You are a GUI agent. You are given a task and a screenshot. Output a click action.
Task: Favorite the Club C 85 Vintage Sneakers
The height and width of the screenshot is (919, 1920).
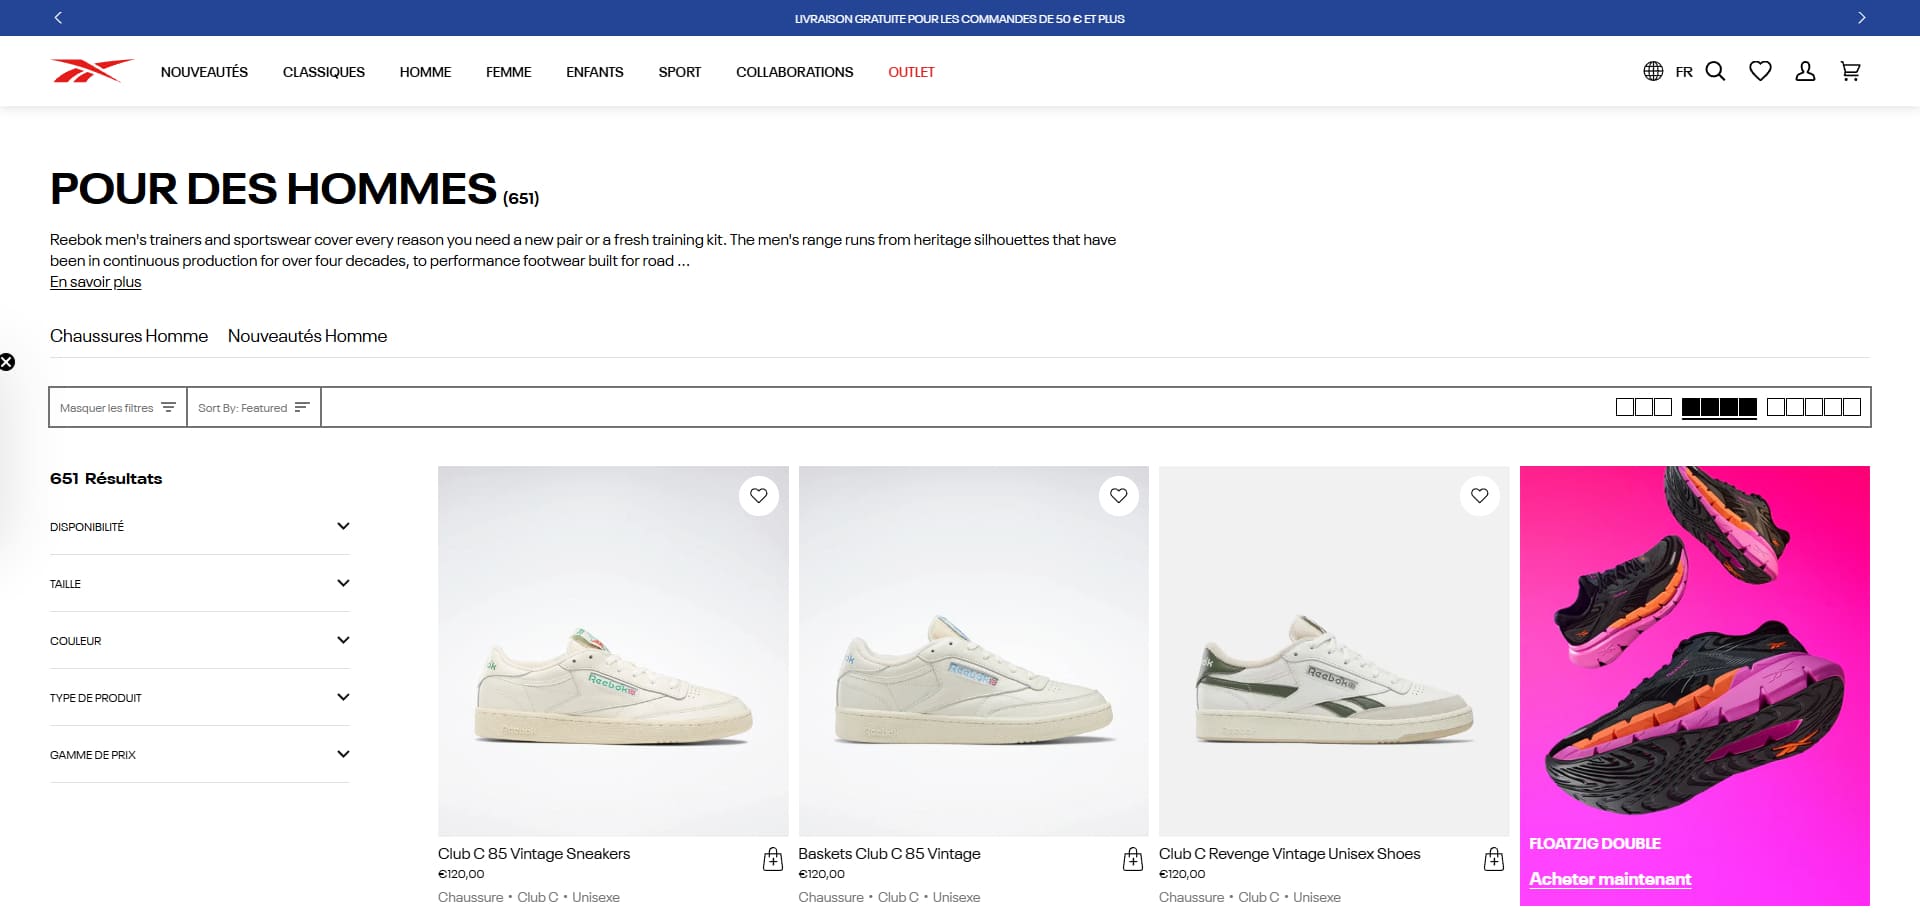point(759,495)
